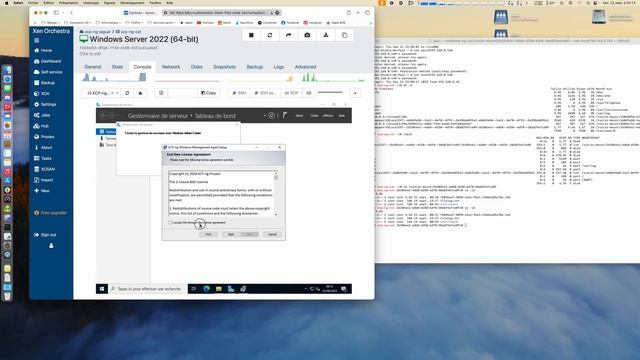Screen dimensions: 640x360
Task: Open New in the sidebar
Action: tap(42, 191)
